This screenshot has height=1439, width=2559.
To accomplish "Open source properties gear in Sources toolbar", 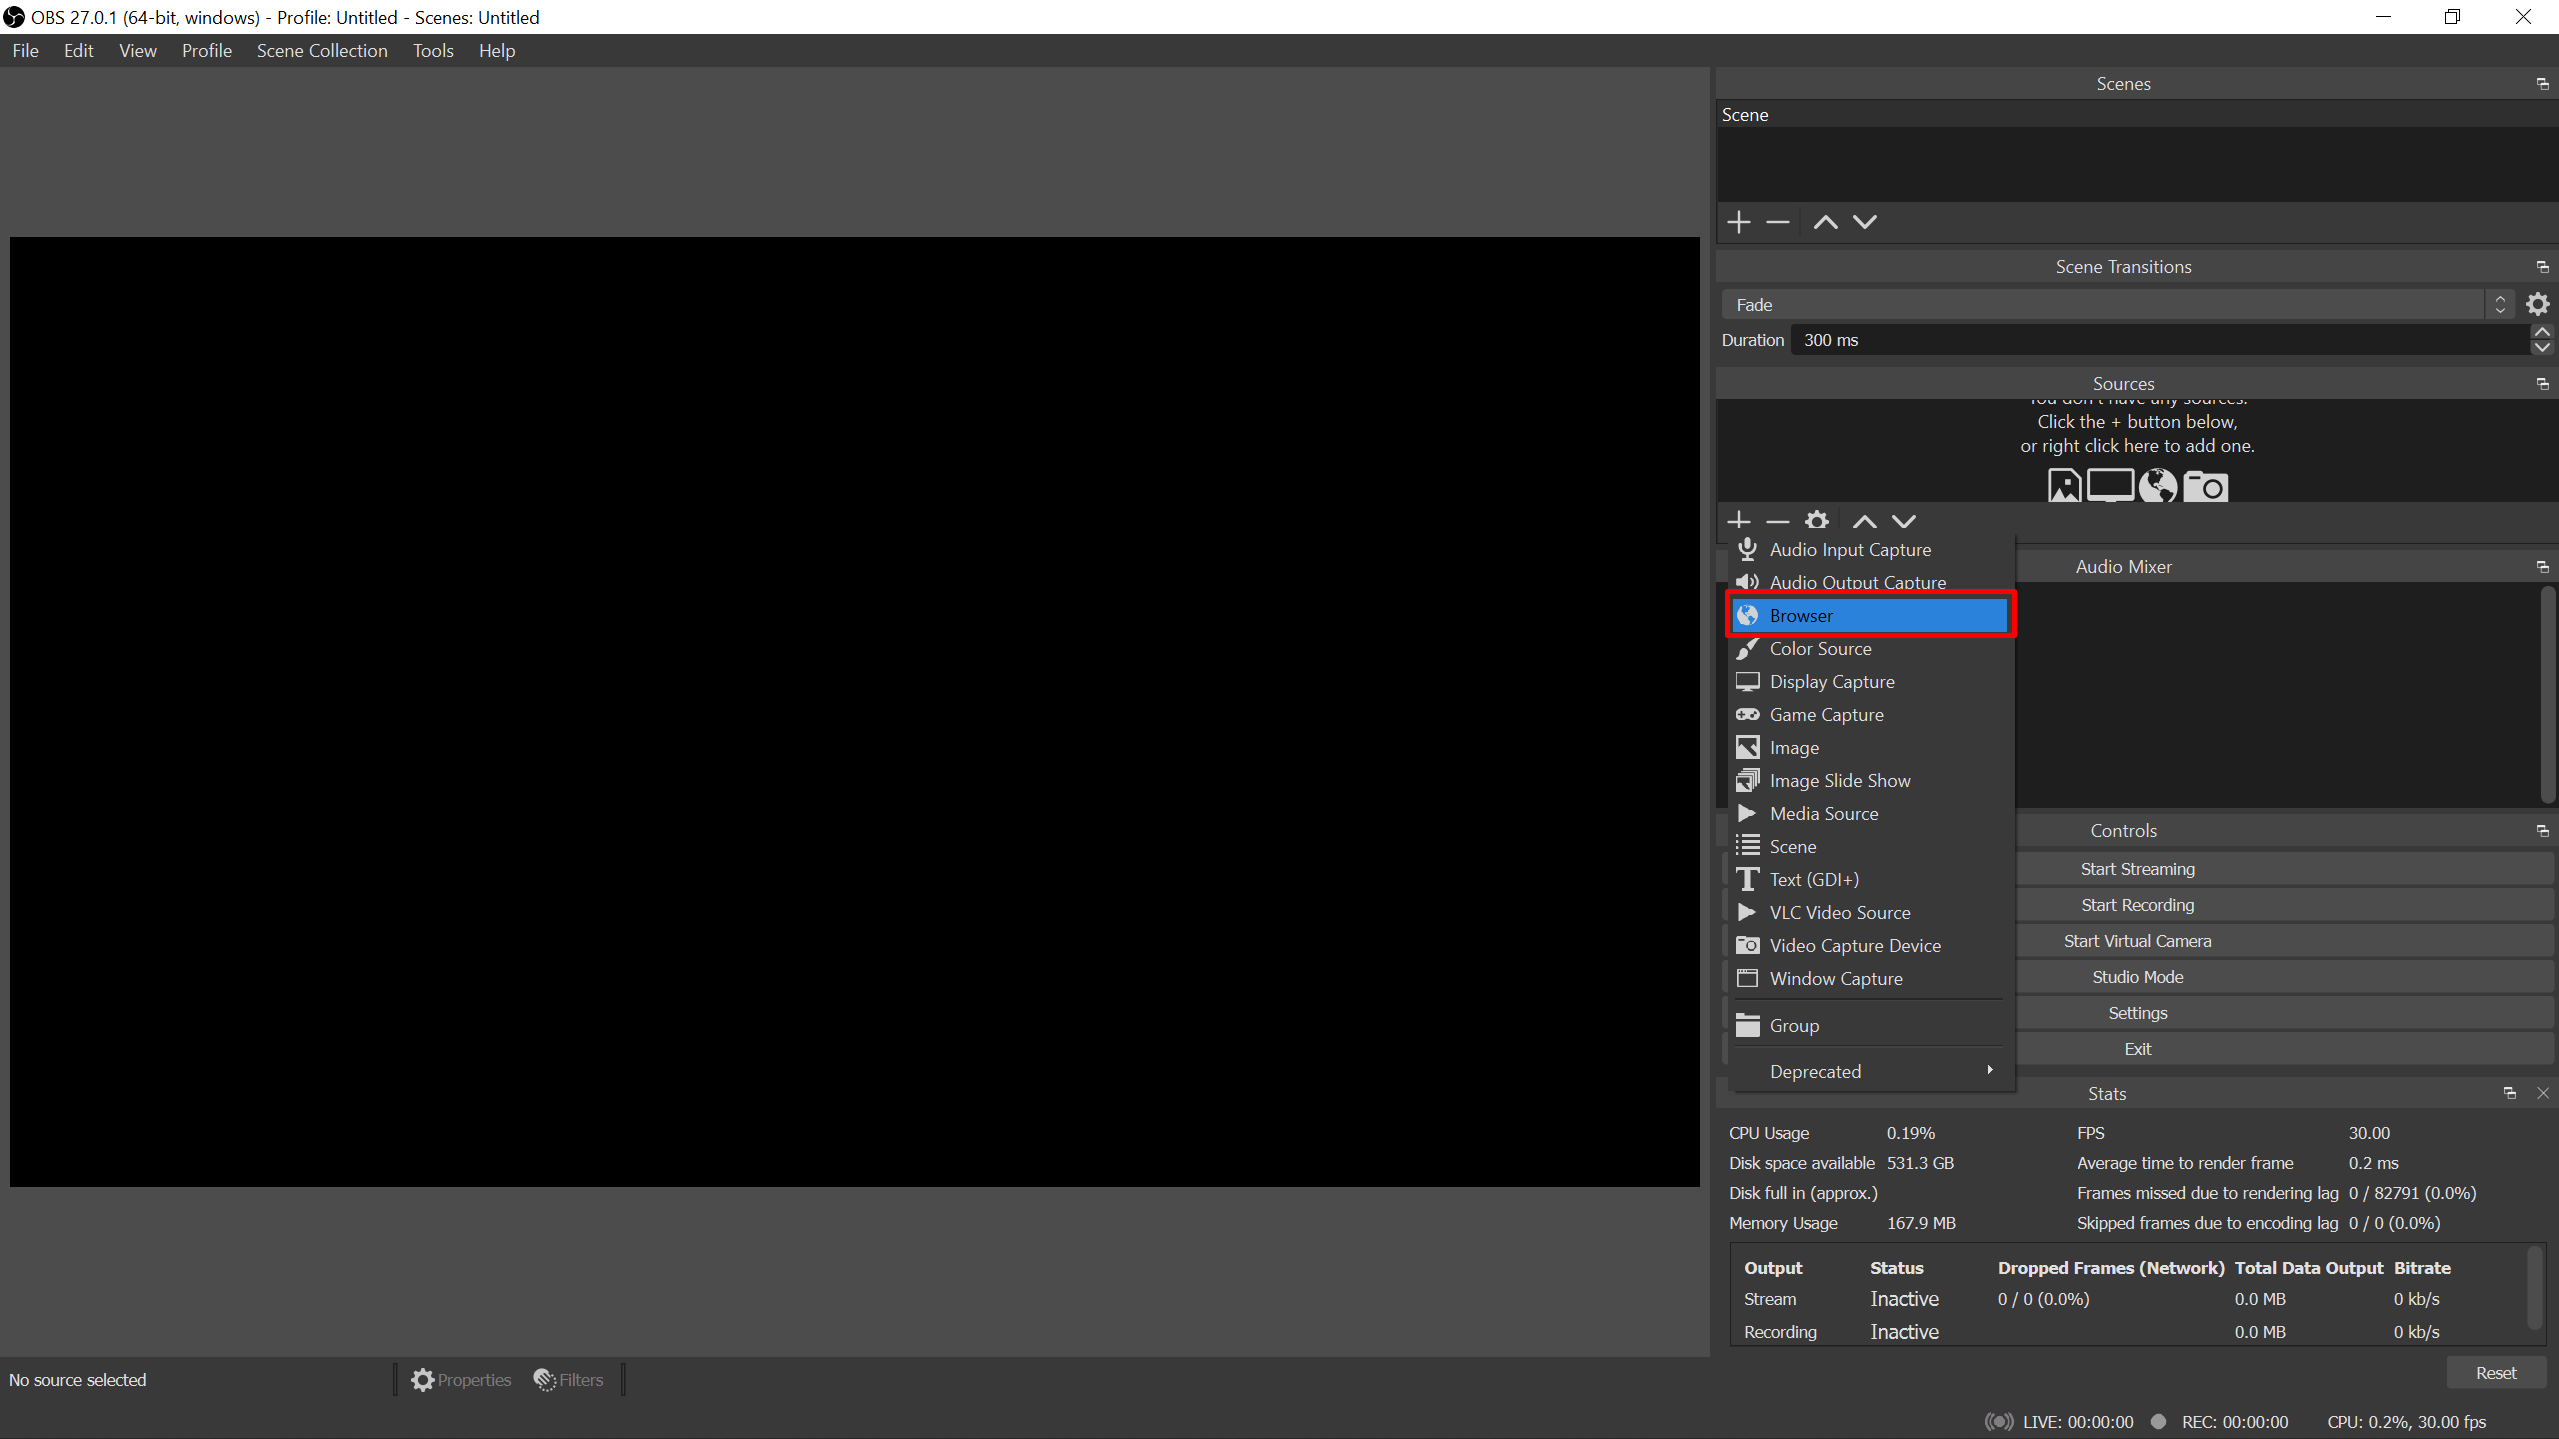I will [1817, 521].
